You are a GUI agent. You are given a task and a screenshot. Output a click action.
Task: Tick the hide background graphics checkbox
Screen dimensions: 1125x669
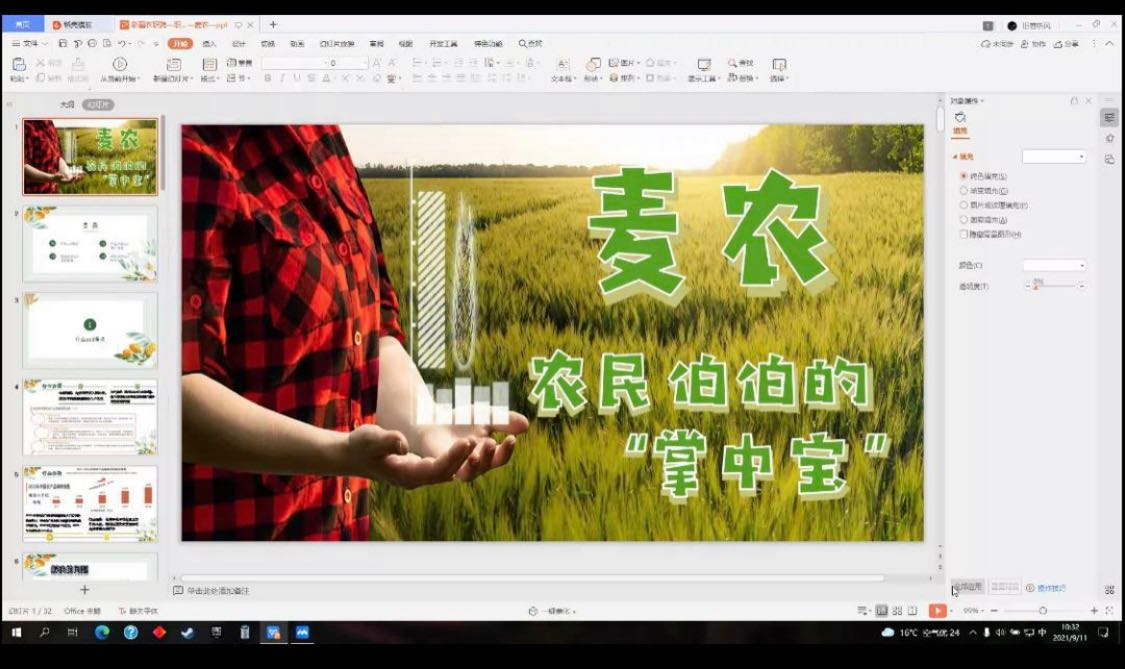coord(964,234)
